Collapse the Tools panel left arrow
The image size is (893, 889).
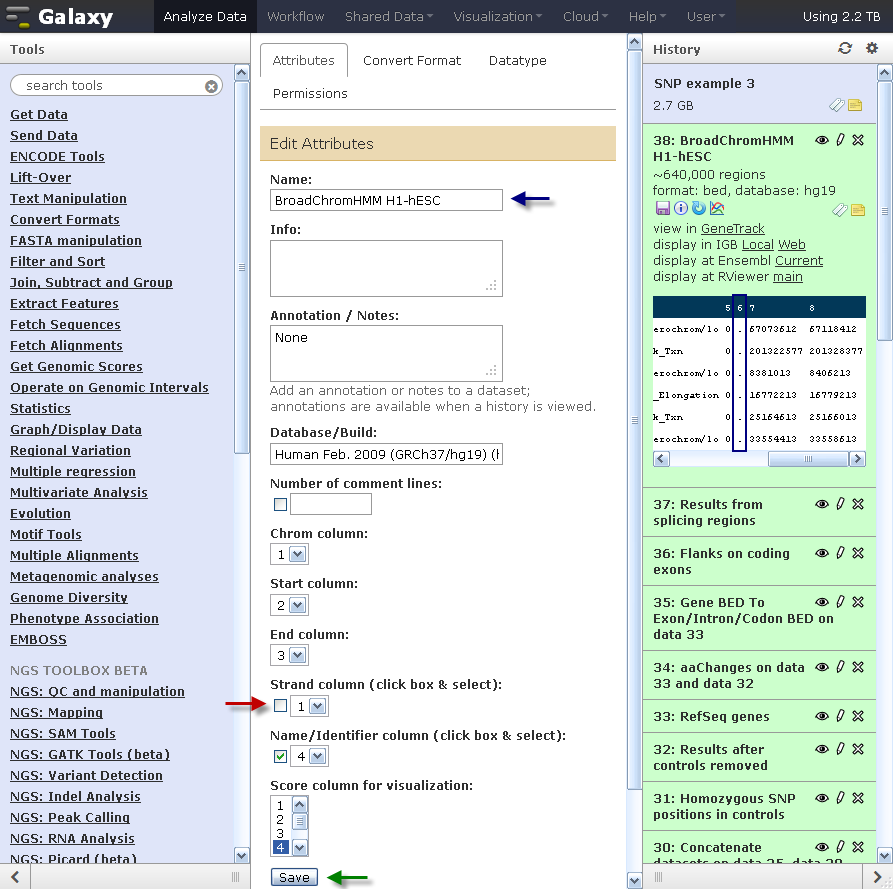[15, 876]
